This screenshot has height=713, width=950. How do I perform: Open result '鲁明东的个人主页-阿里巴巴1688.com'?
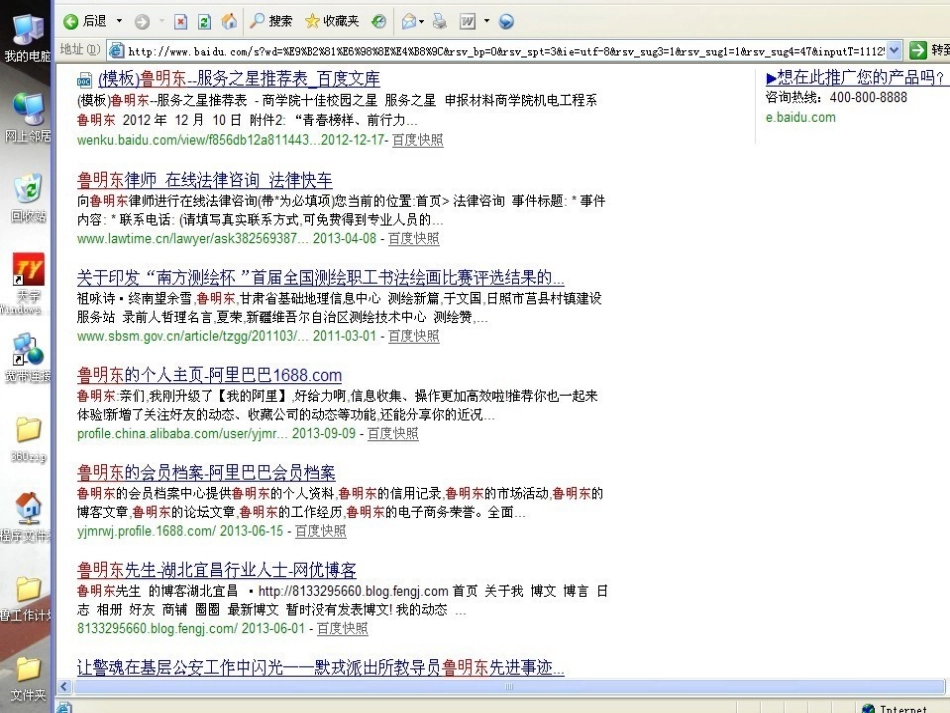point(210,375)
